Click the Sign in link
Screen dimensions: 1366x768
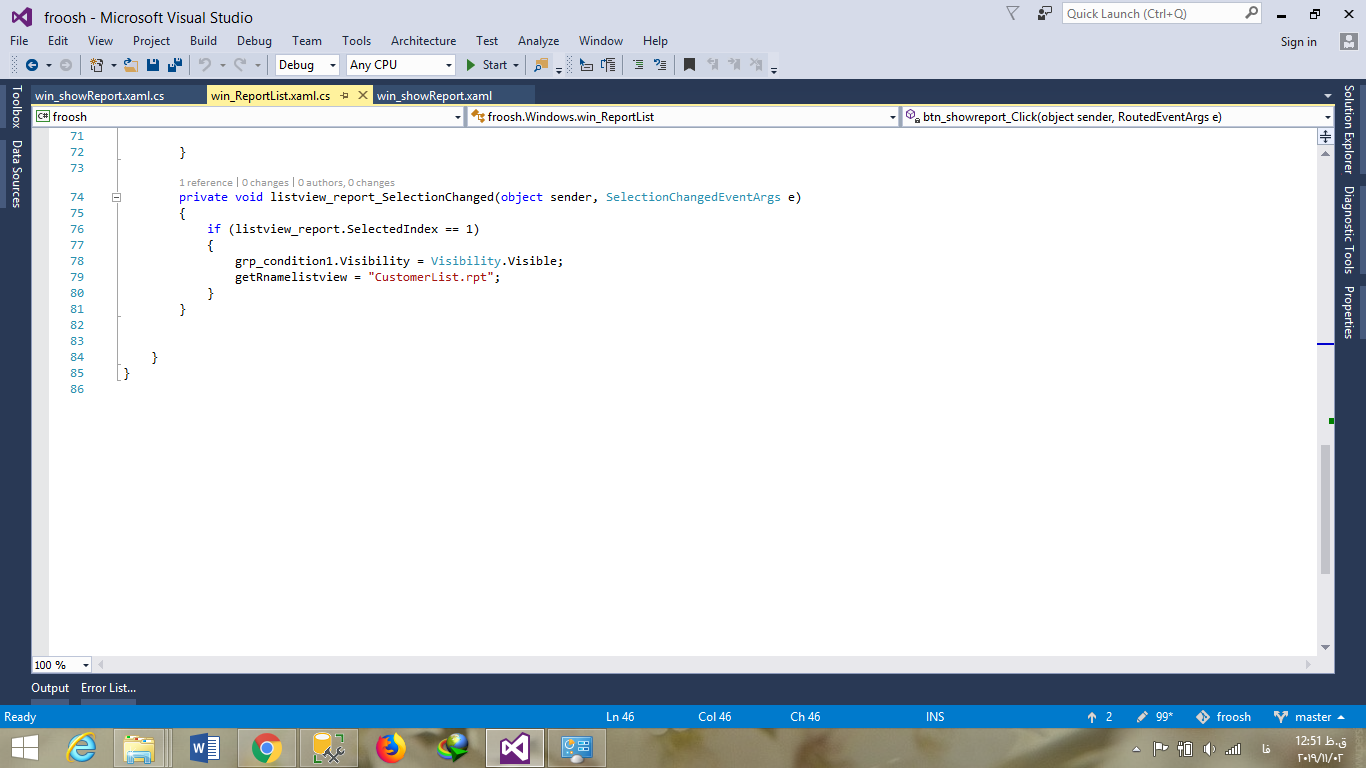(1298, 42)
